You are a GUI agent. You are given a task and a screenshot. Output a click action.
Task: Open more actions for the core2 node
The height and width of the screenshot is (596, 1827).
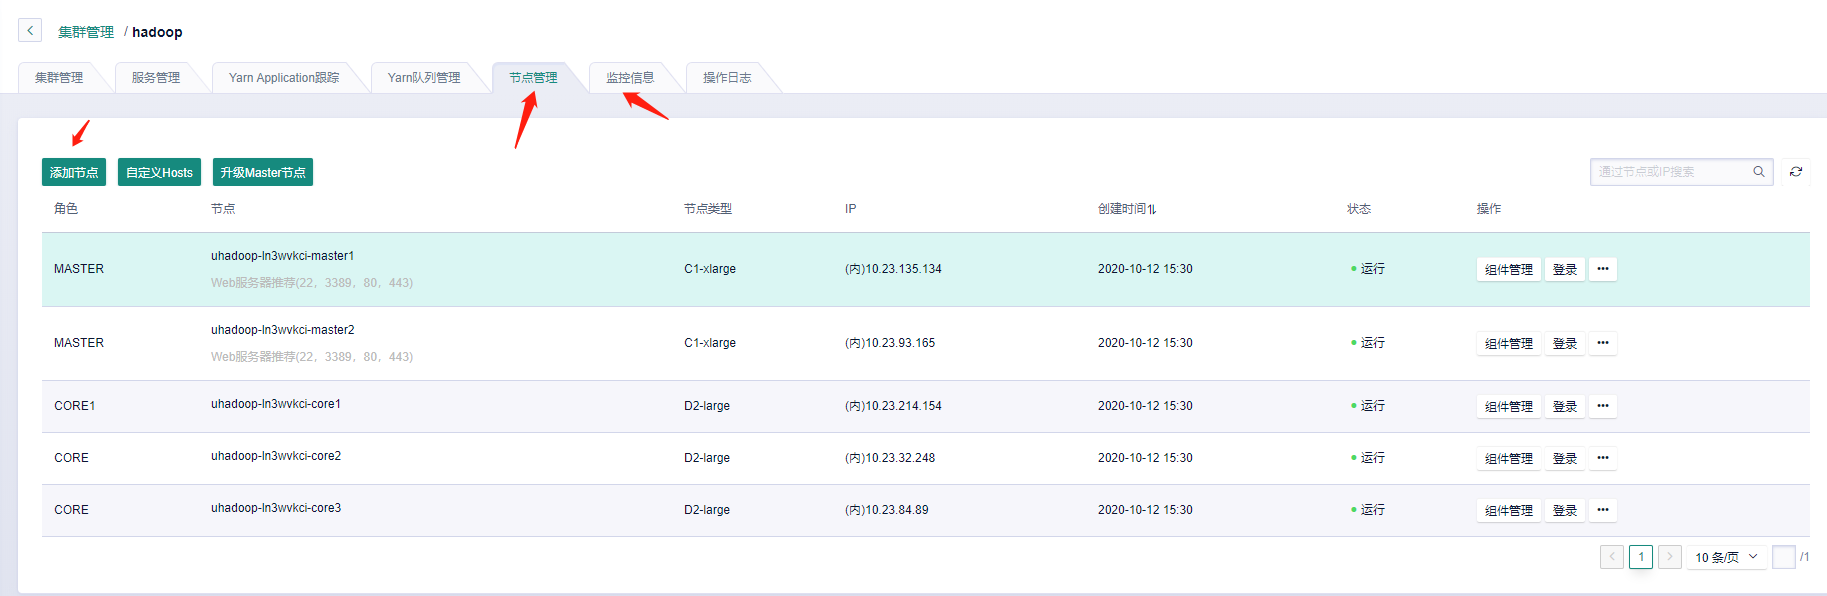pos(1602,458)
